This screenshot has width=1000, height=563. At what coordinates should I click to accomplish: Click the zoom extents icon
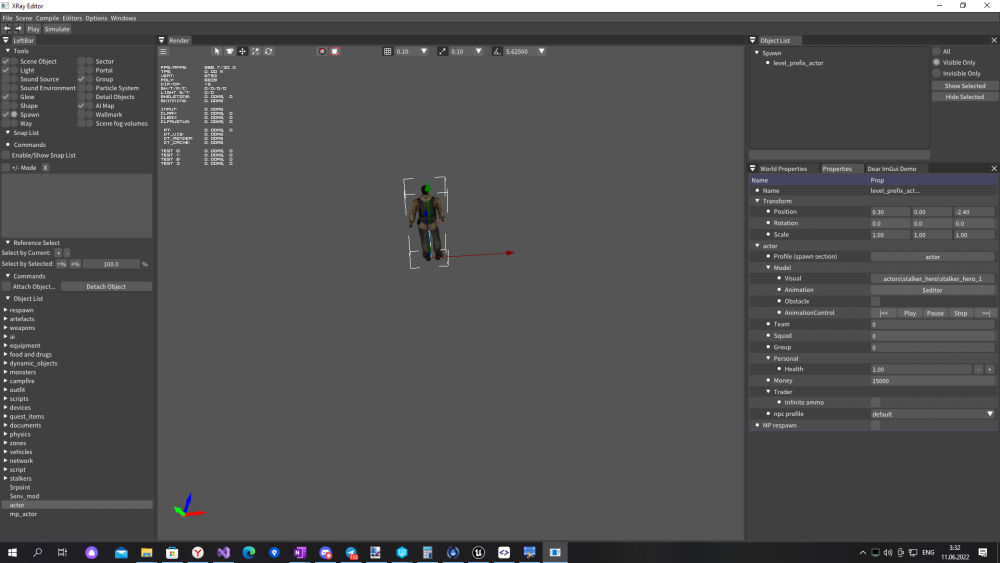pyautogui.click(x=322, y=52)
